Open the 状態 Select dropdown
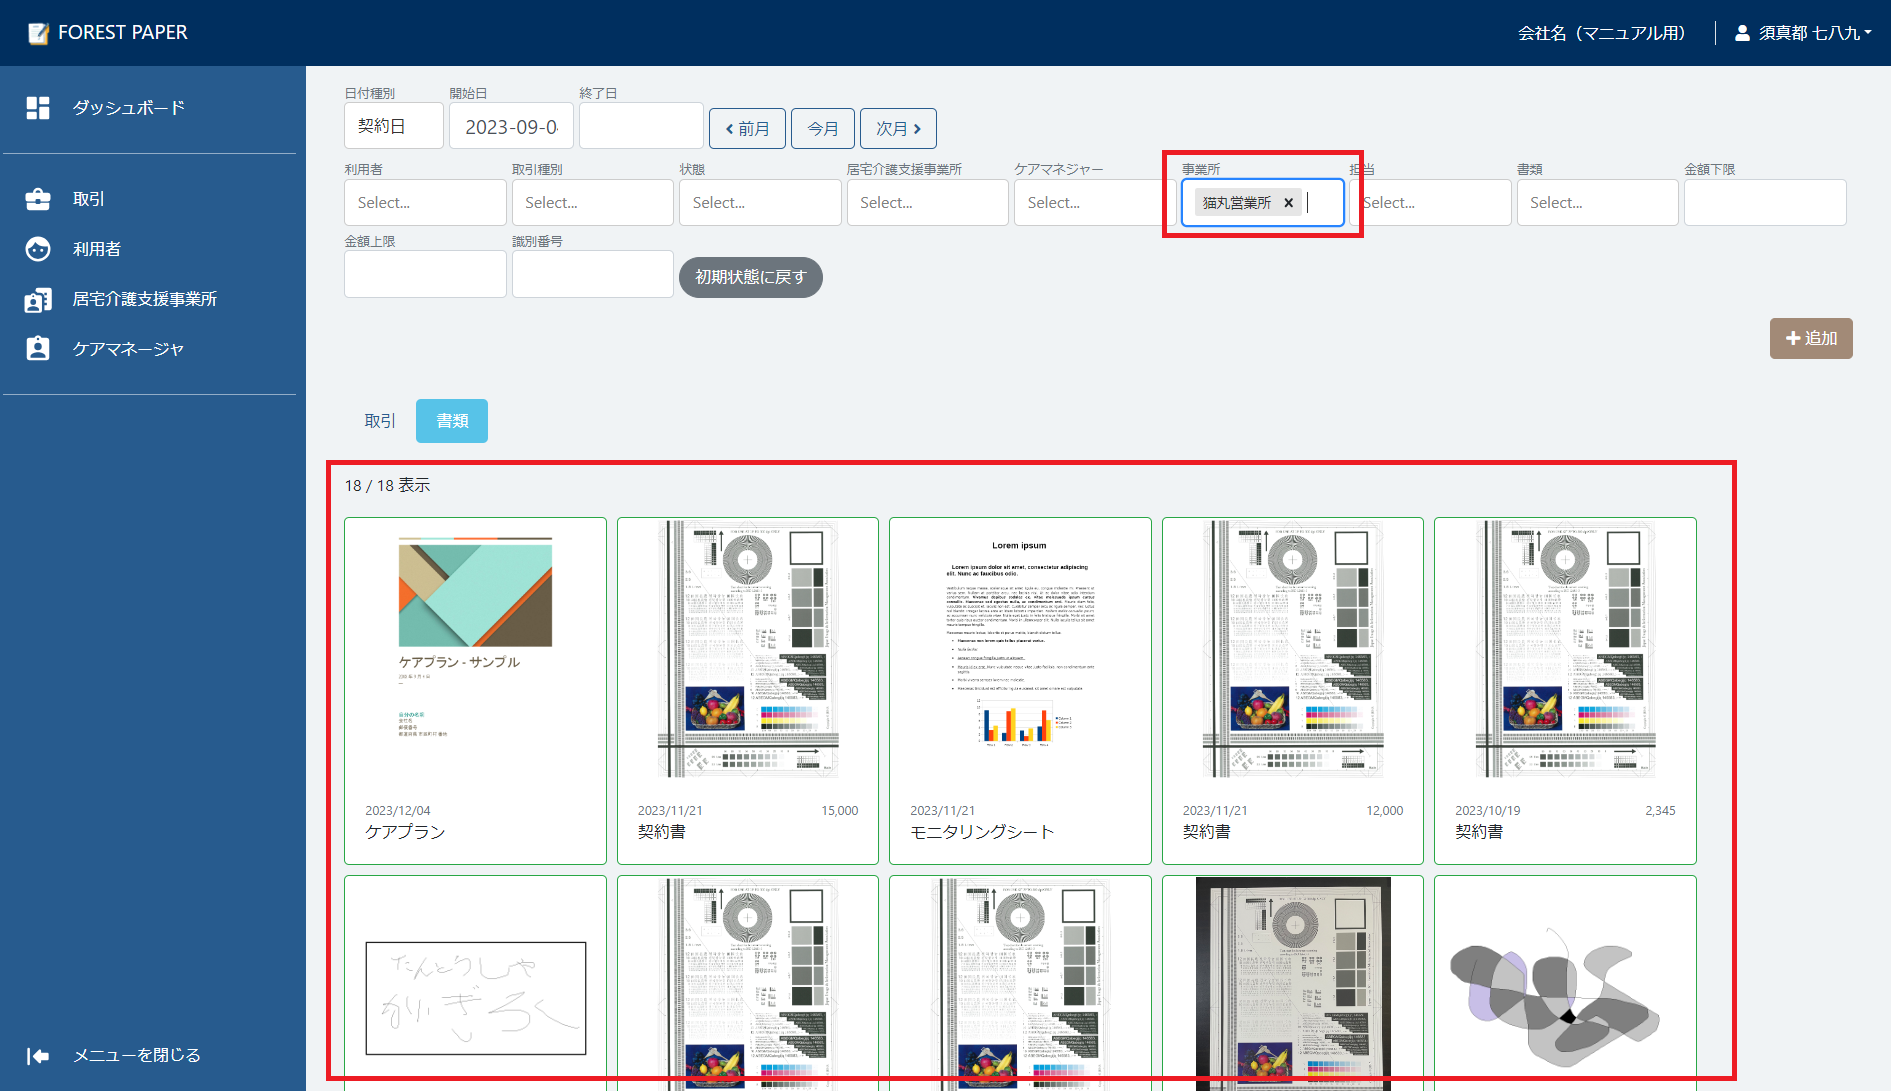Screen dimensions: 1891x1091 (759, 203)
